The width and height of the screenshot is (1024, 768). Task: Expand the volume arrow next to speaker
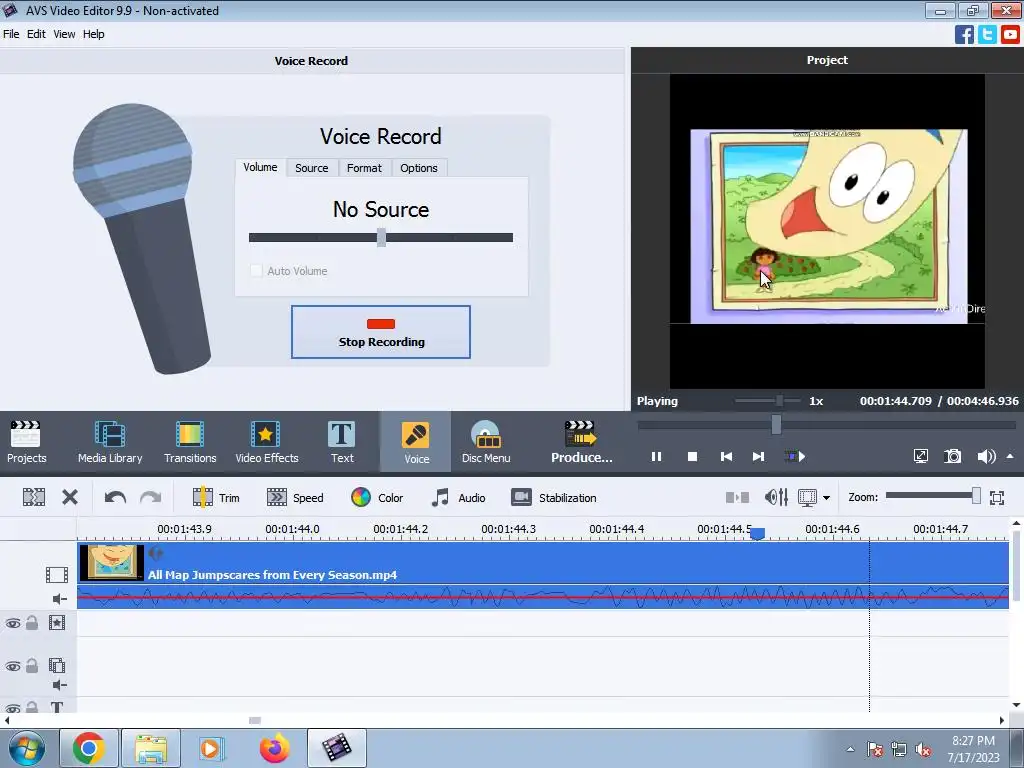pyautogui.click(x=1010, y=456)
